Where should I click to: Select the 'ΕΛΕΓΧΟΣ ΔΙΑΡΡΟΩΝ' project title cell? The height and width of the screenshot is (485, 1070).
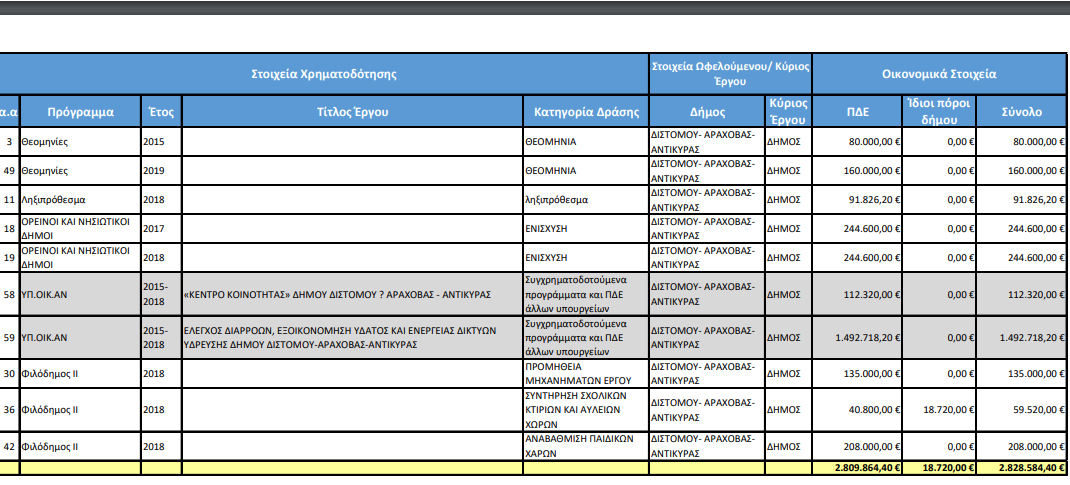pos(352,337)
